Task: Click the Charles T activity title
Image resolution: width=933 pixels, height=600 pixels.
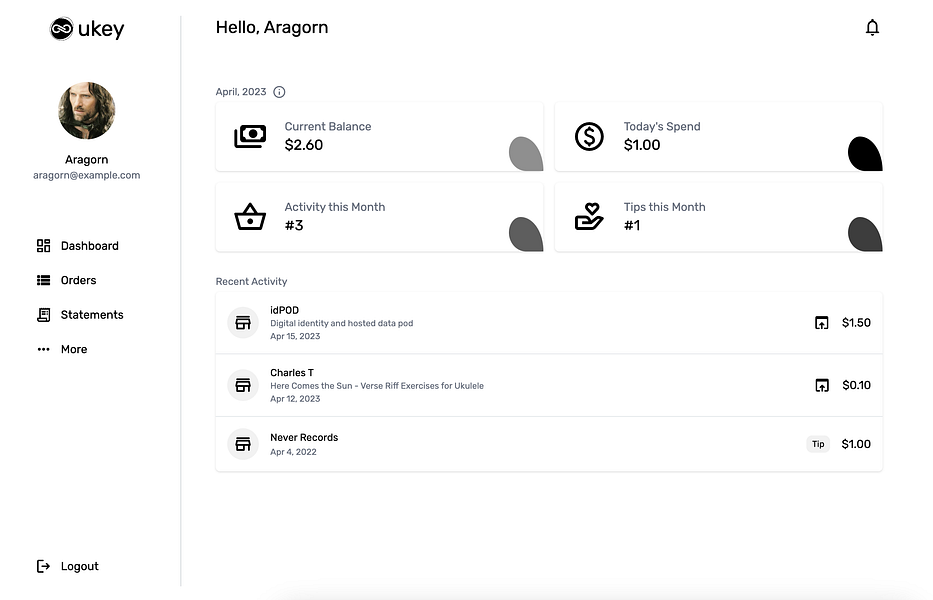Action: click(292, 373)
